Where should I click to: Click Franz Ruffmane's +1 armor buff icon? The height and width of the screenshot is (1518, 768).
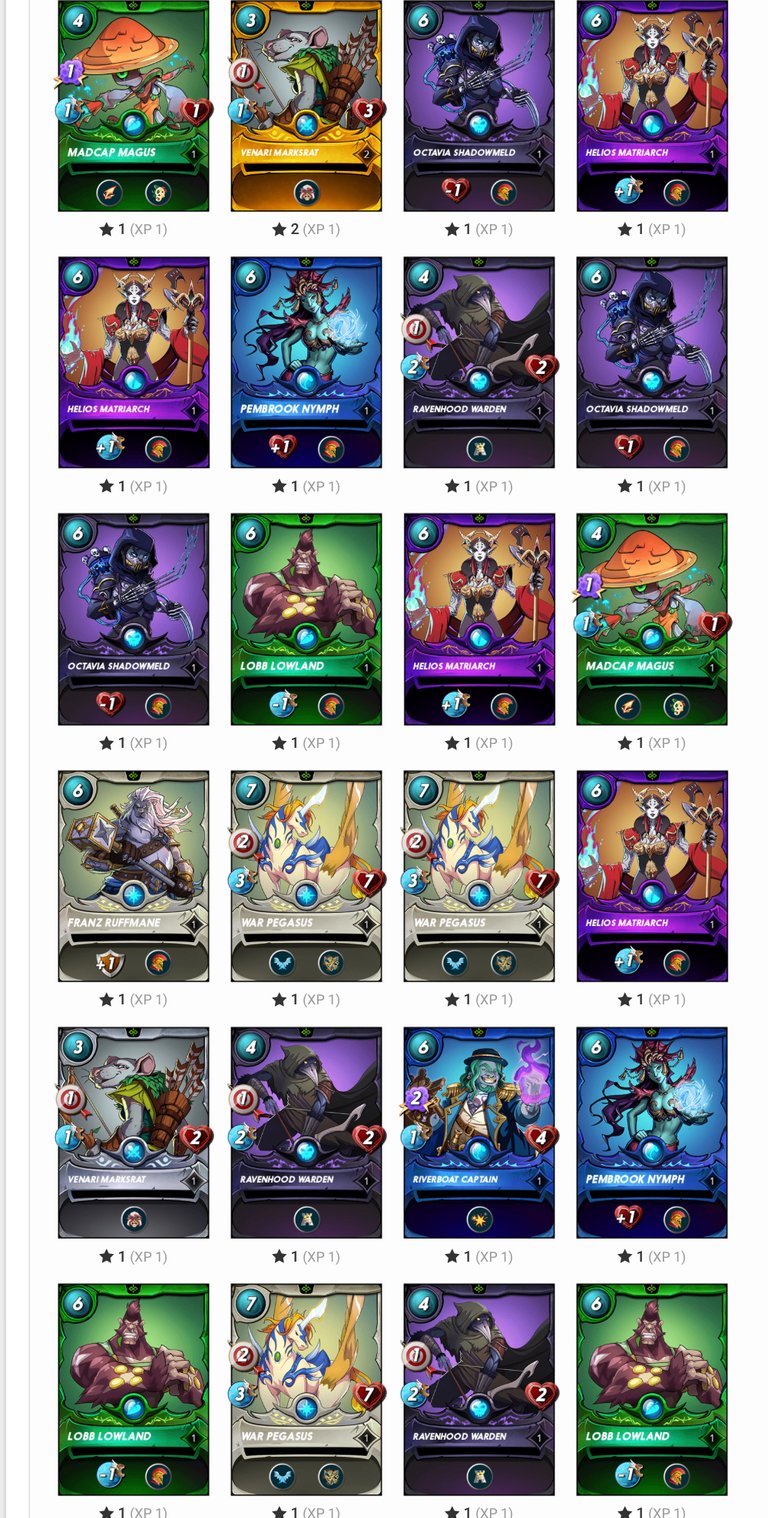click(108, 963)
